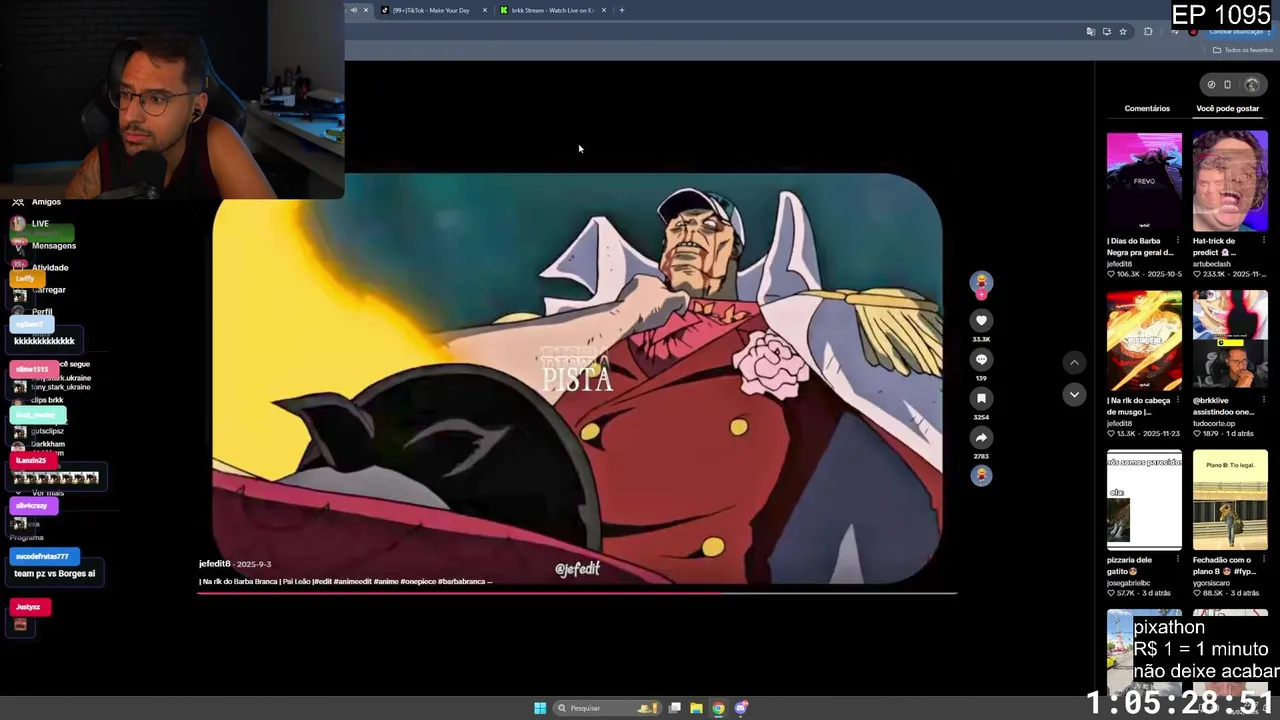Click the compass icon in top-right pill
Viewport: 1280px width, 720px height.
point(1211,85)
